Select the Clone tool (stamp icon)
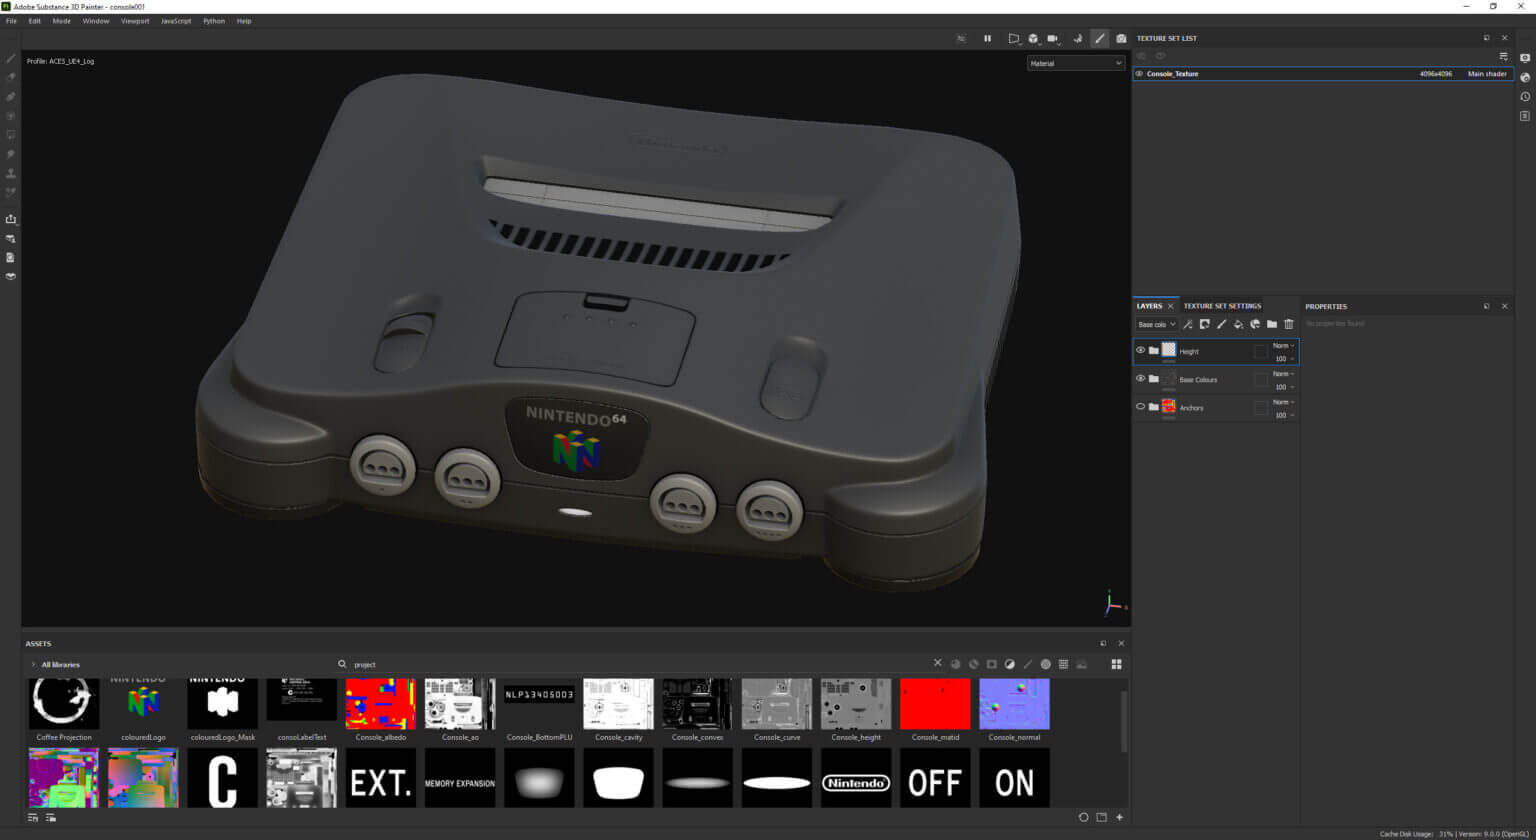 click(x=11, y=173)
